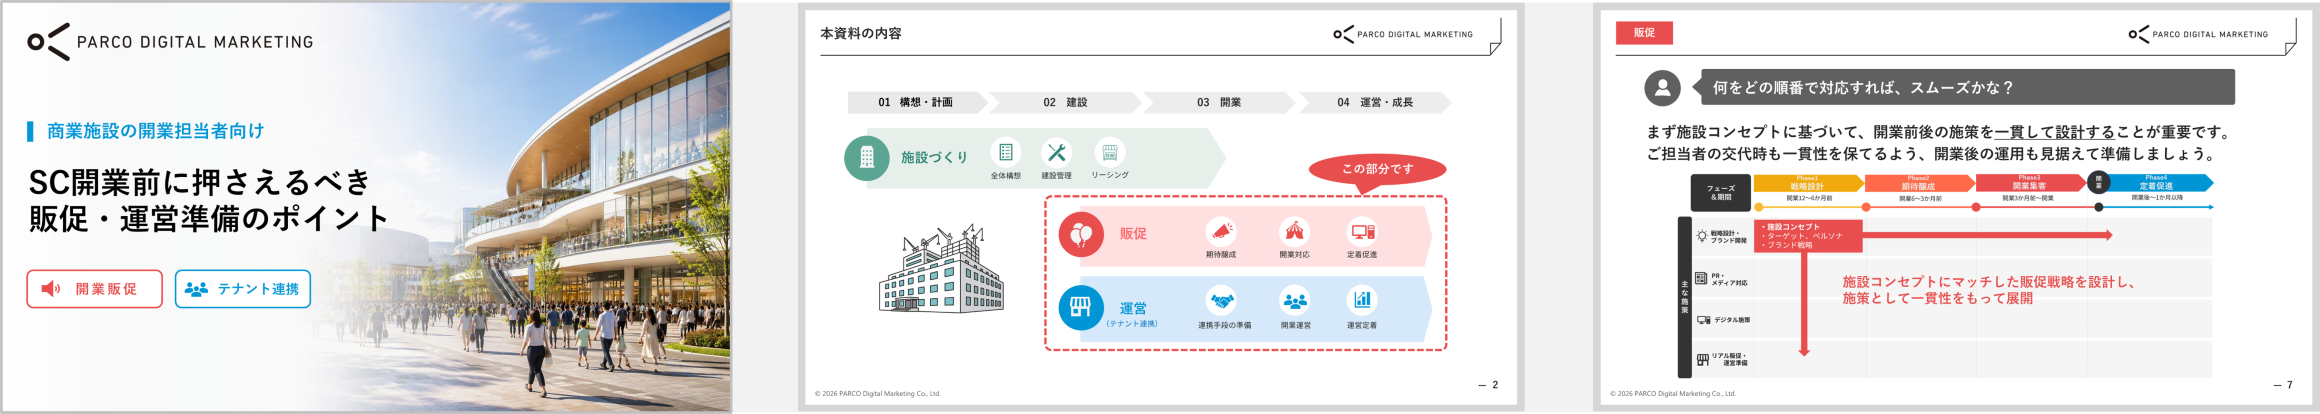Select the Phase2 期待醸成 orange arrow
The image size is (2320, 414).
click(1919, 183)
